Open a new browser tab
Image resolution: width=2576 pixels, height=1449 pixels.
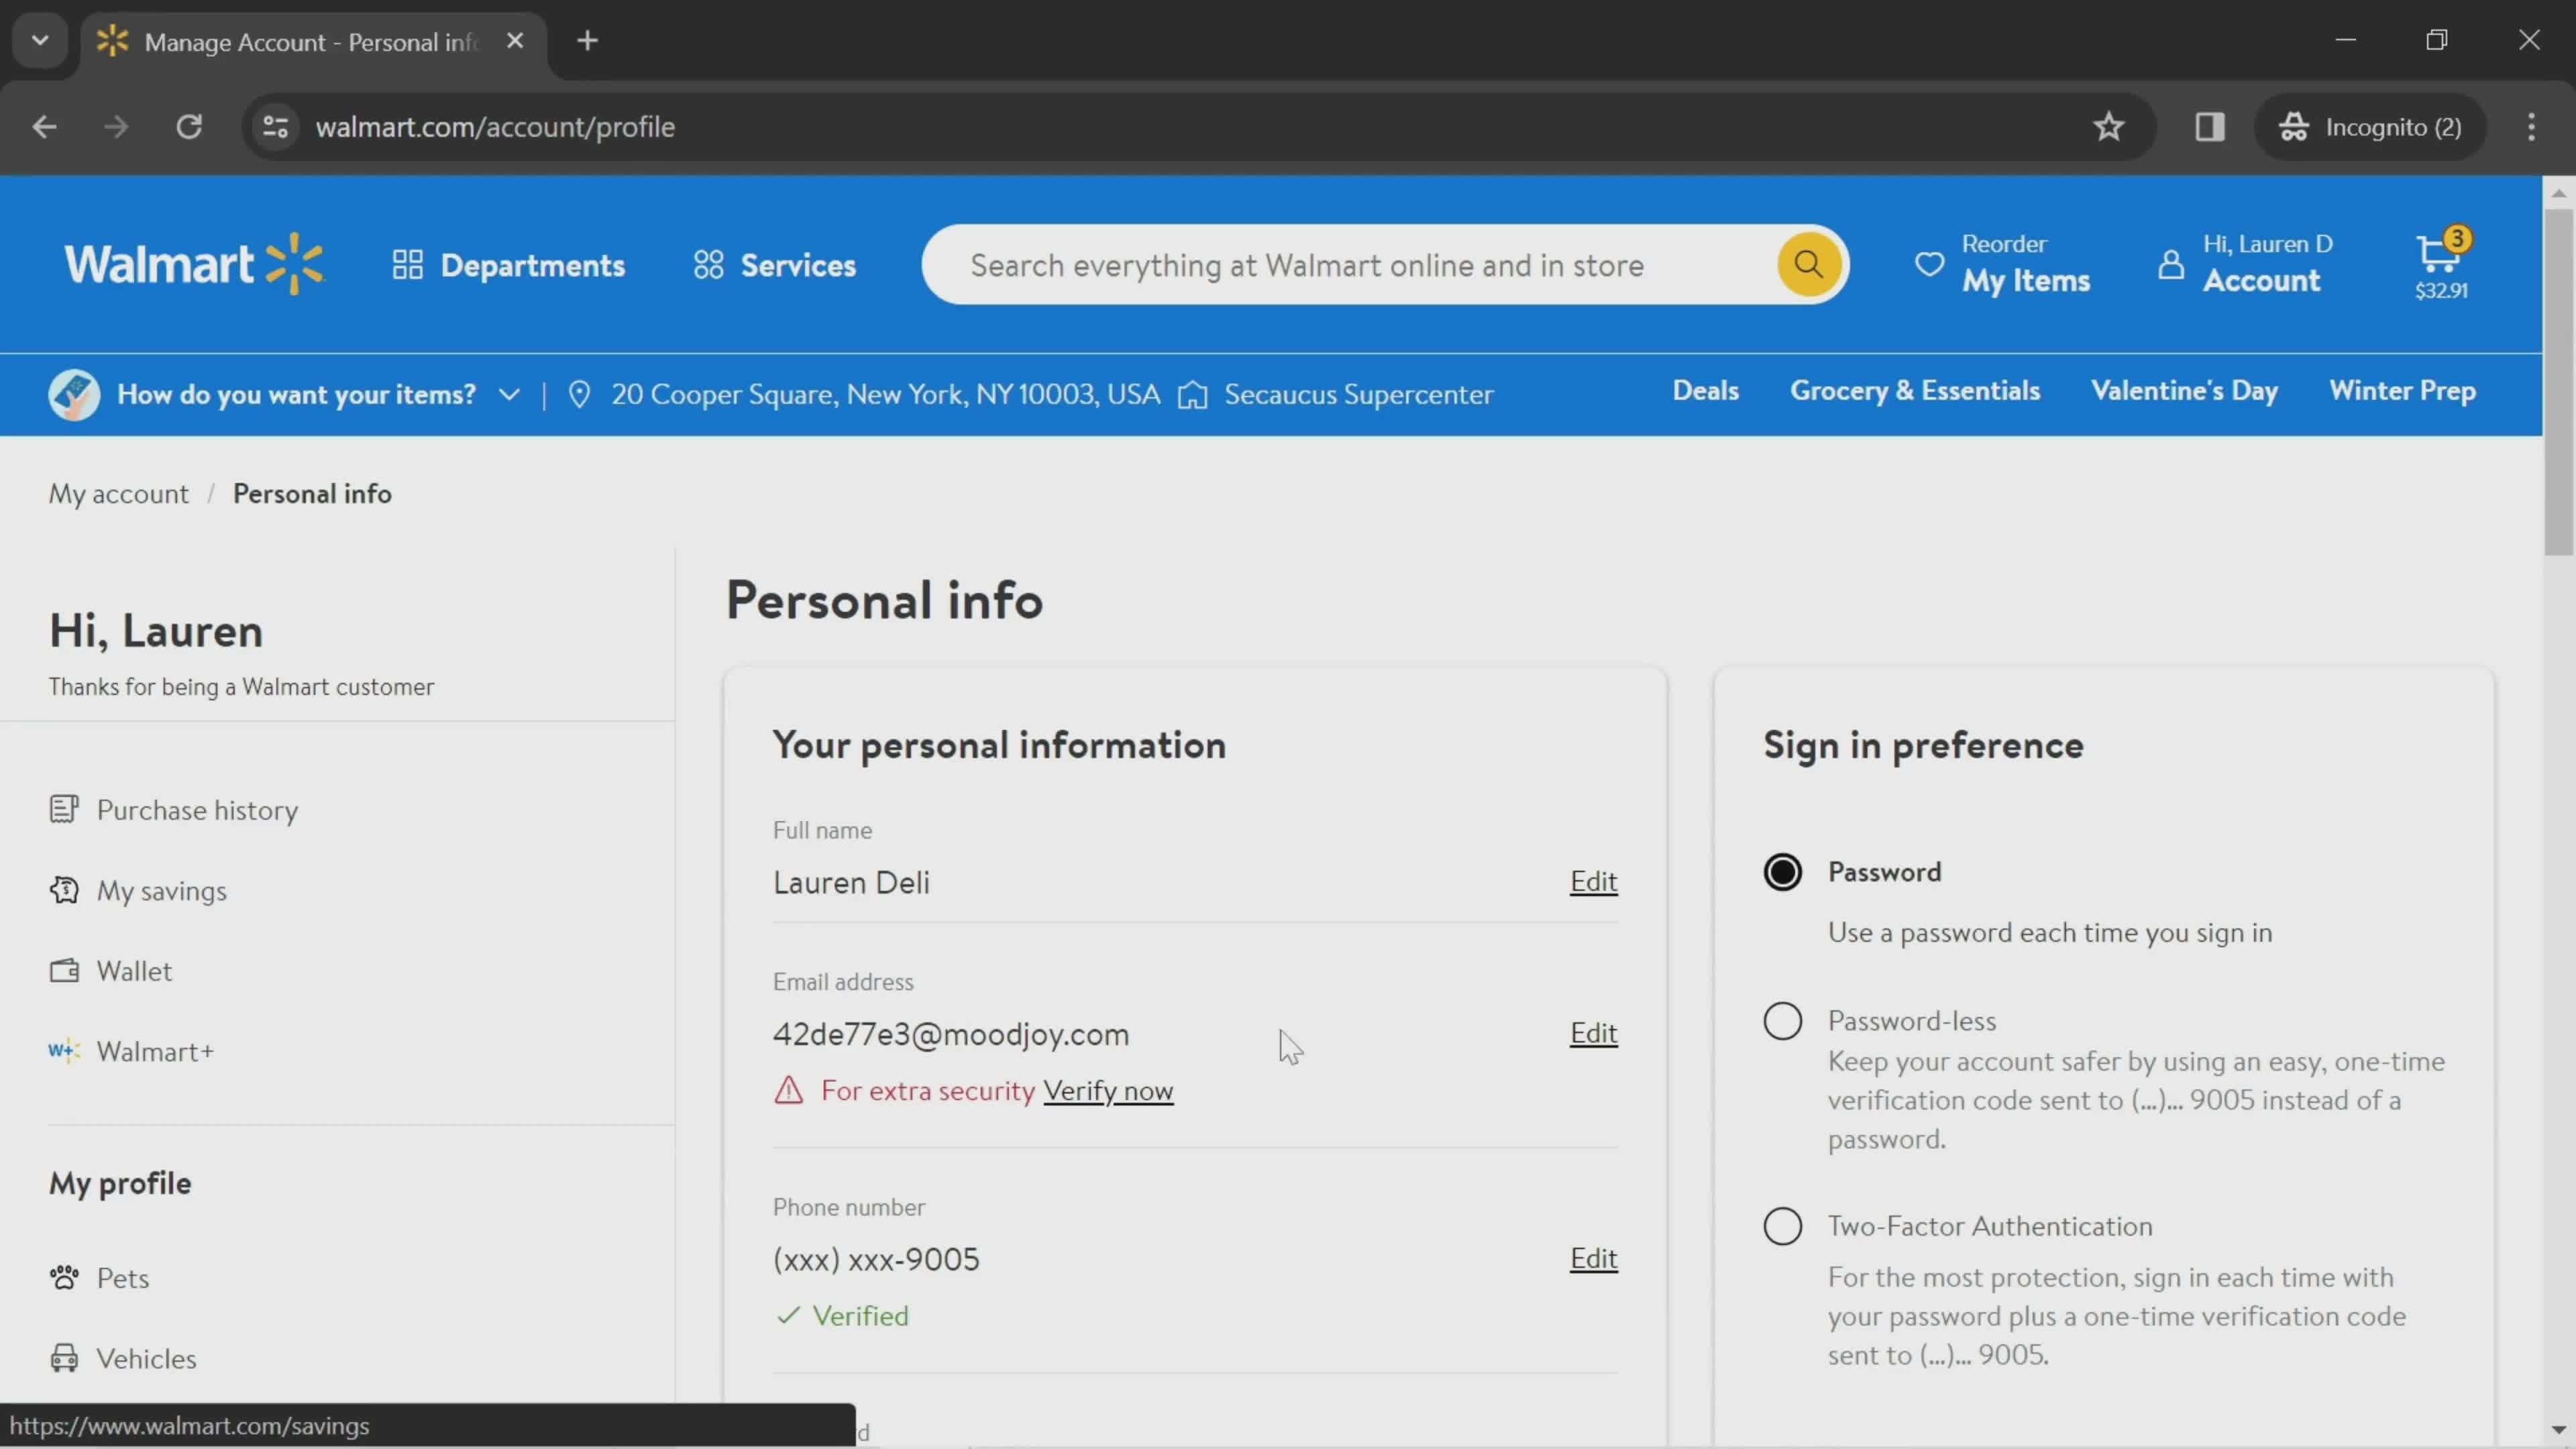point(588,41)
